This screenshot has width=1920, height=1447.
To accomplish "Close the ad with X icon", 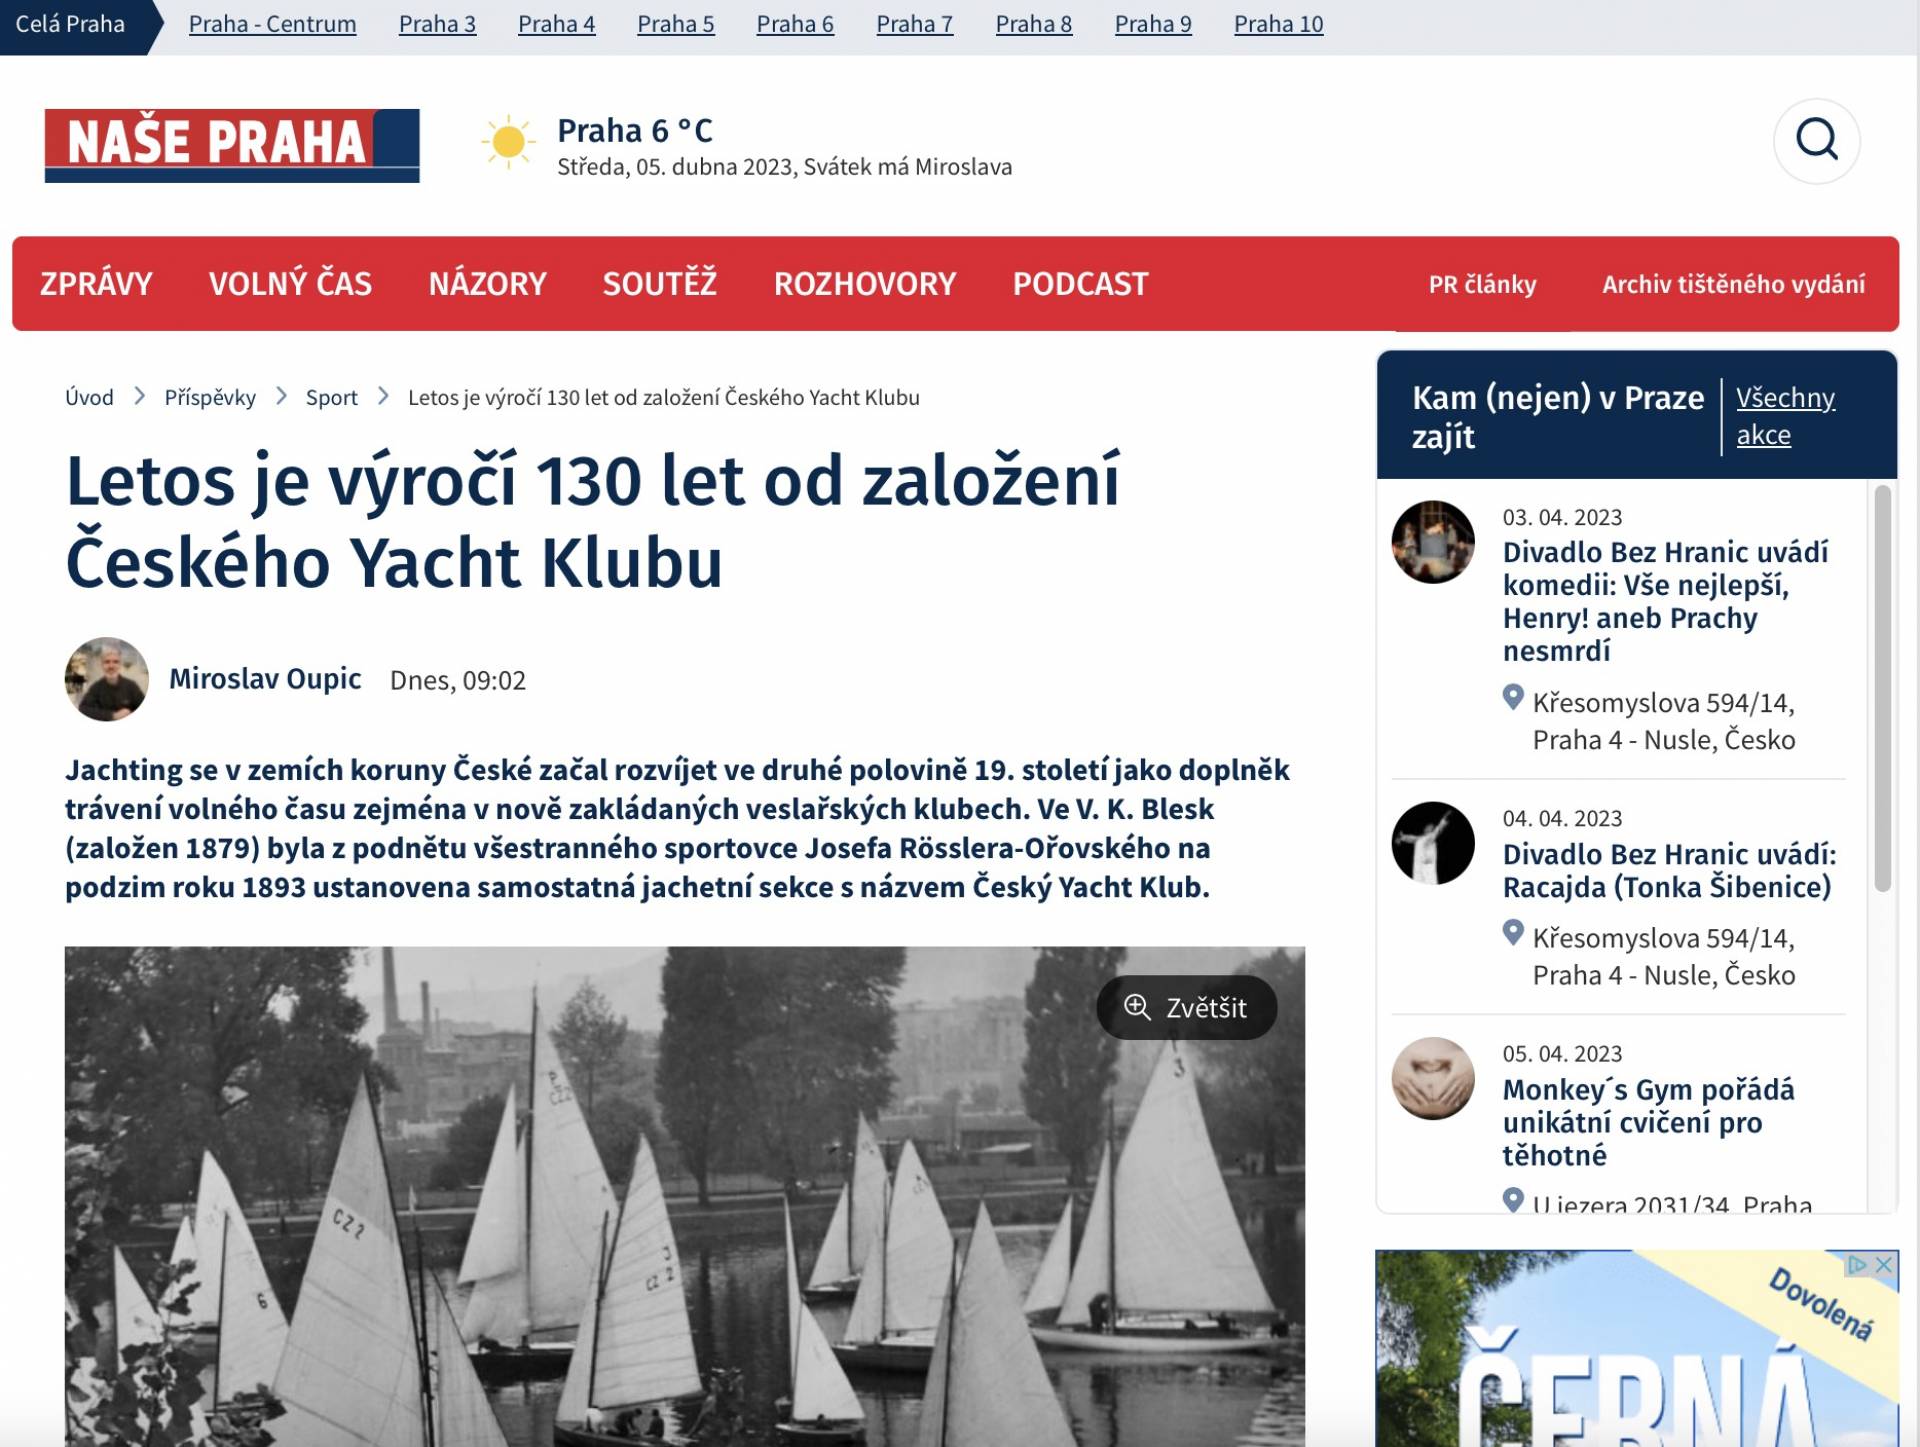I will pos(1884,1265).
